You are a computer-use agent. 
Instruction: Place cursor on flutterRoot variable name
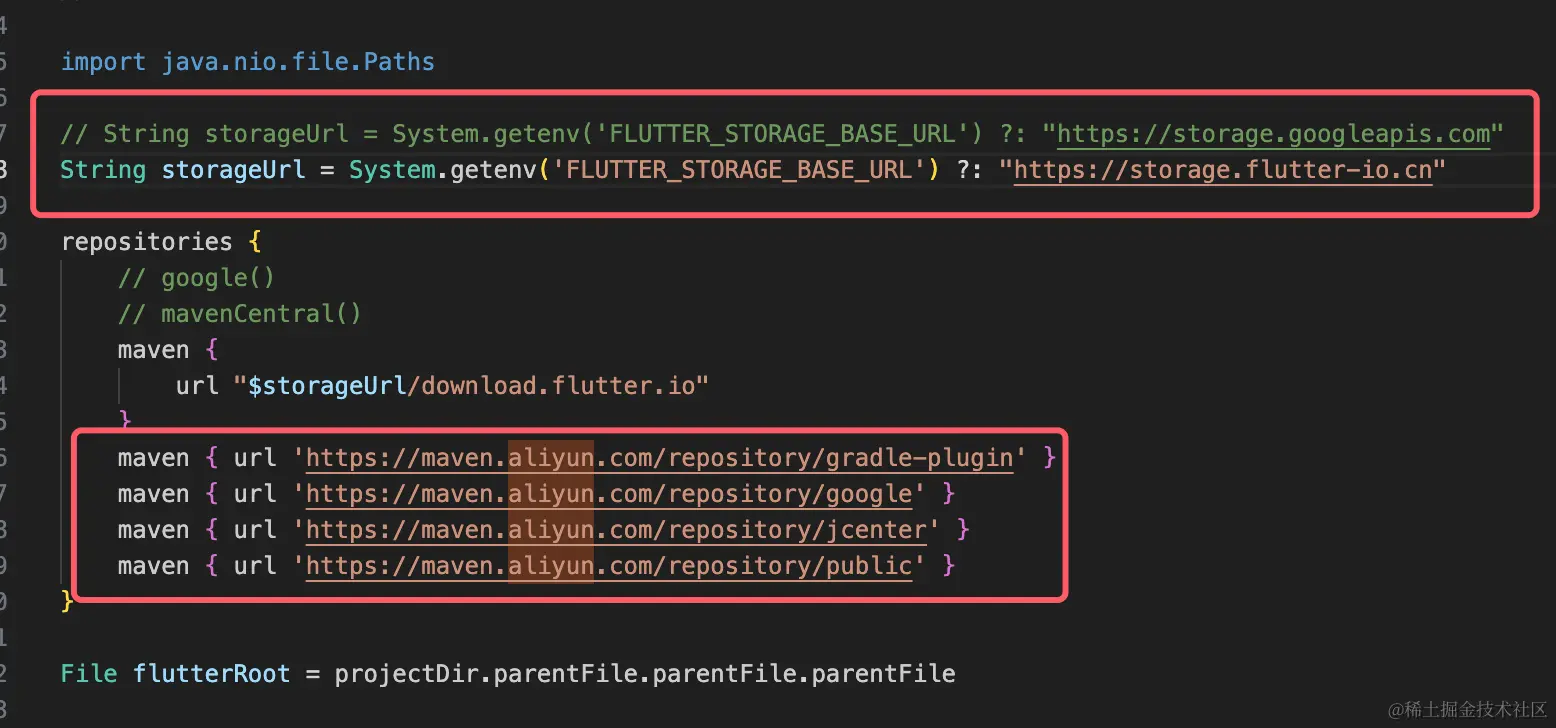[212, 674]
